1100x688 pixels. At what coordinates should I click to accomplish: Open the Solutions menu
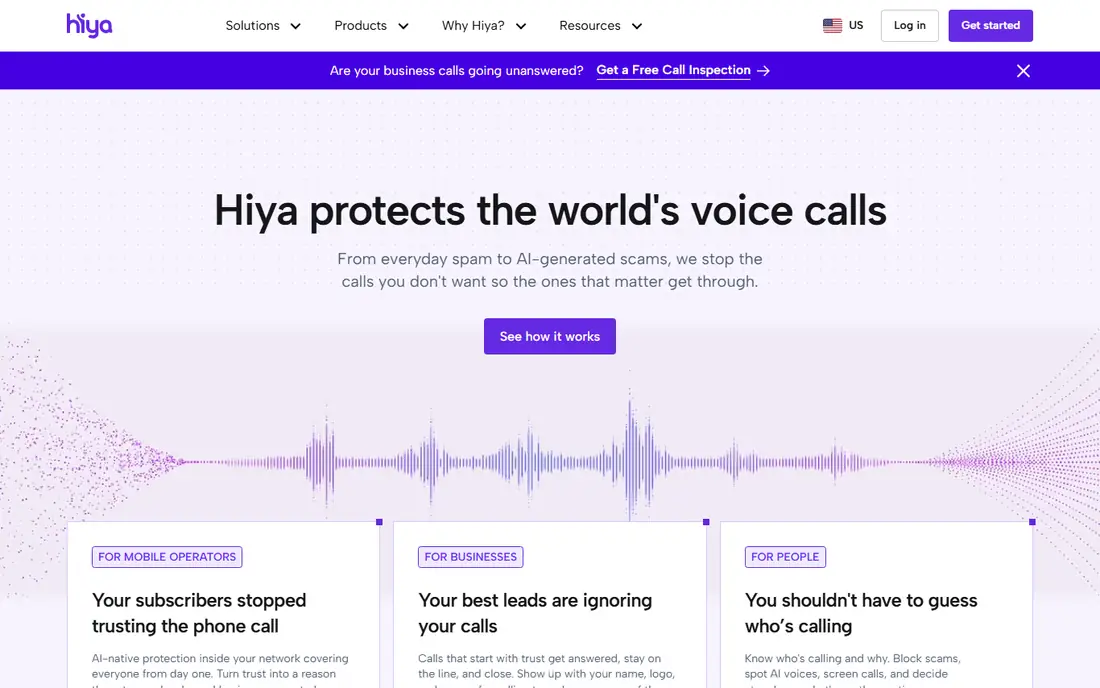(x=253, y=25)
